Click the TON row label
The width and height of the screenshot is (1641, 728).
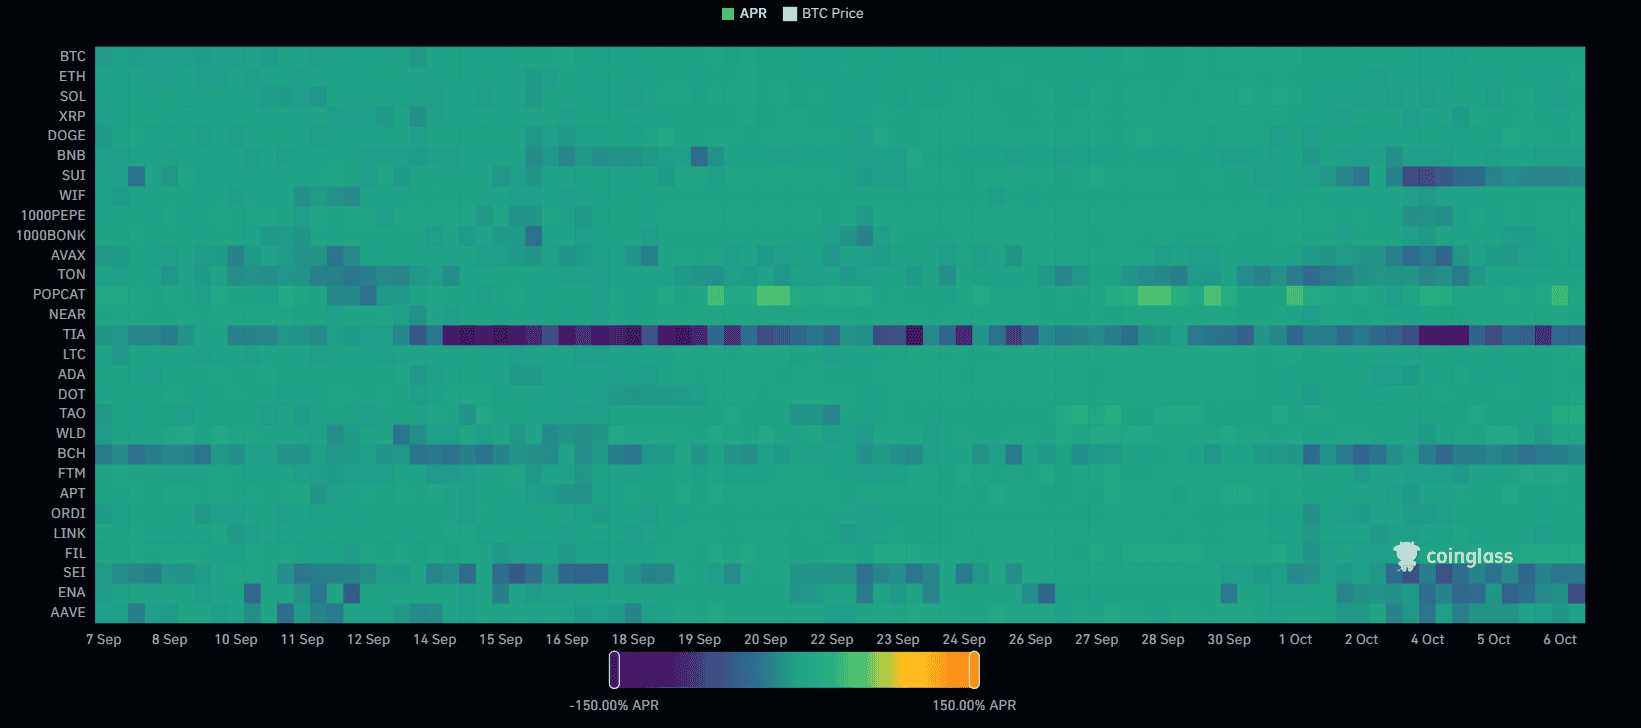(x=72, y=274)
